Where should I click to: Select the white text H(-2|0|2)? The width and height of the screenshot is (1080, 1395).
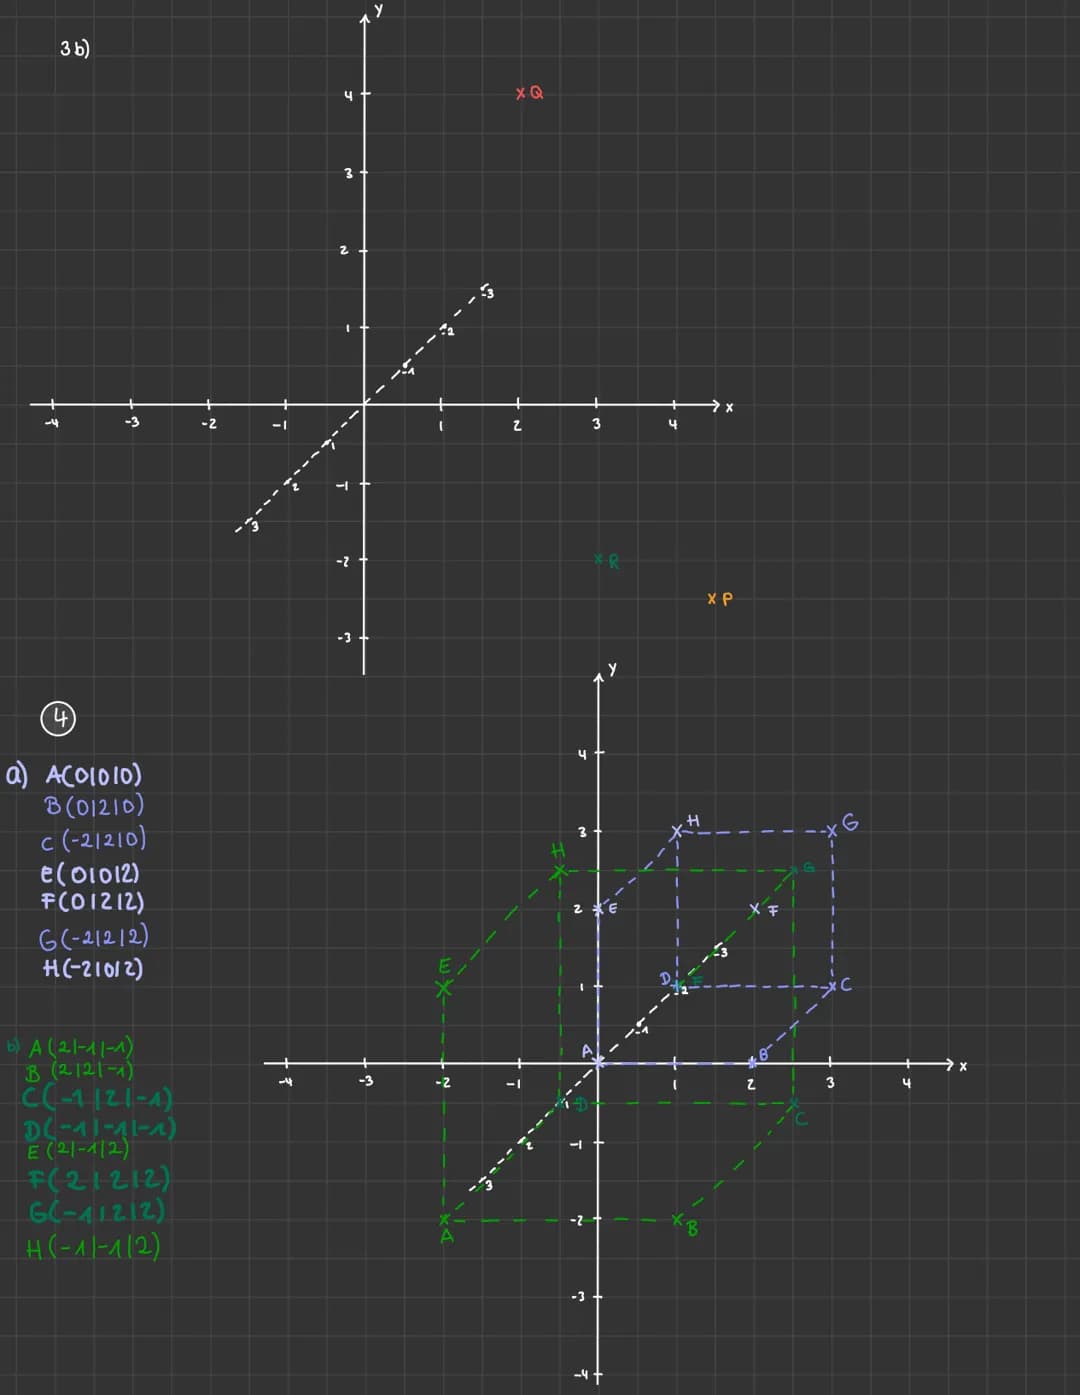pyautogui.click(x=93, y=968)
